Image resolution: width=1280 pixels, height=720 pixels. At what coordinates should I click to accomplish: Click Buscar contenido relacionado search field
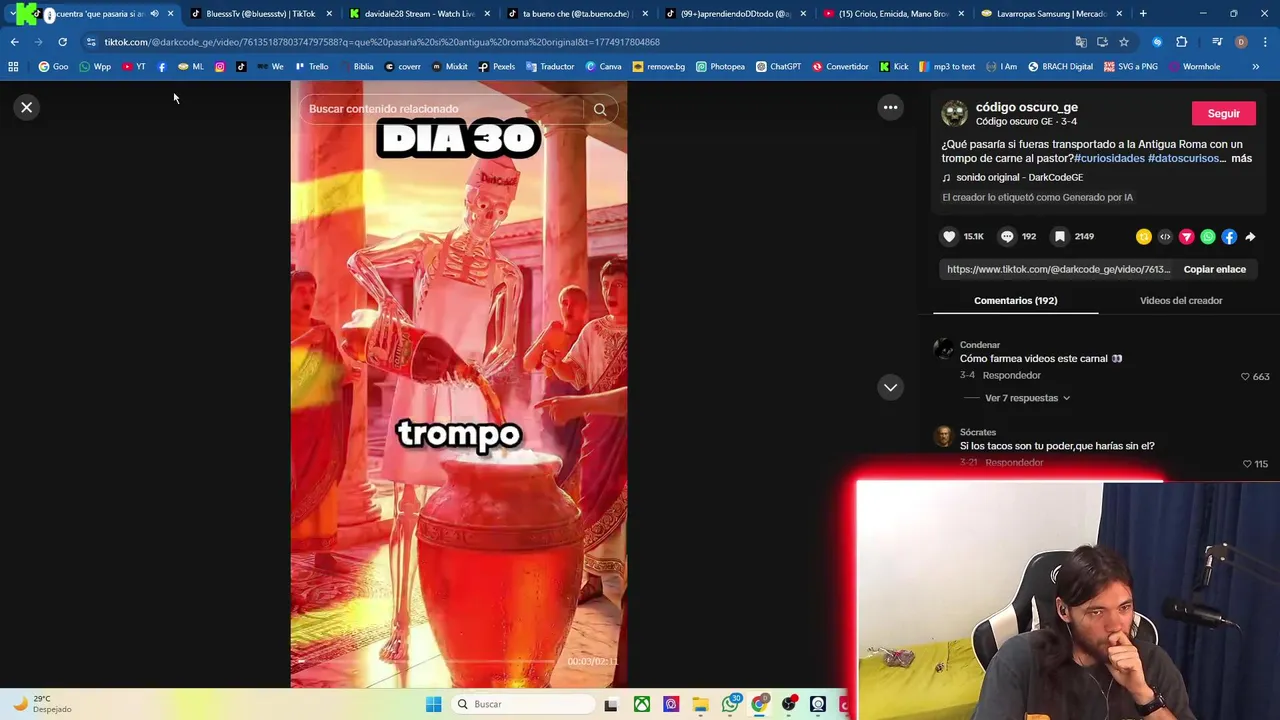point(444,109)
